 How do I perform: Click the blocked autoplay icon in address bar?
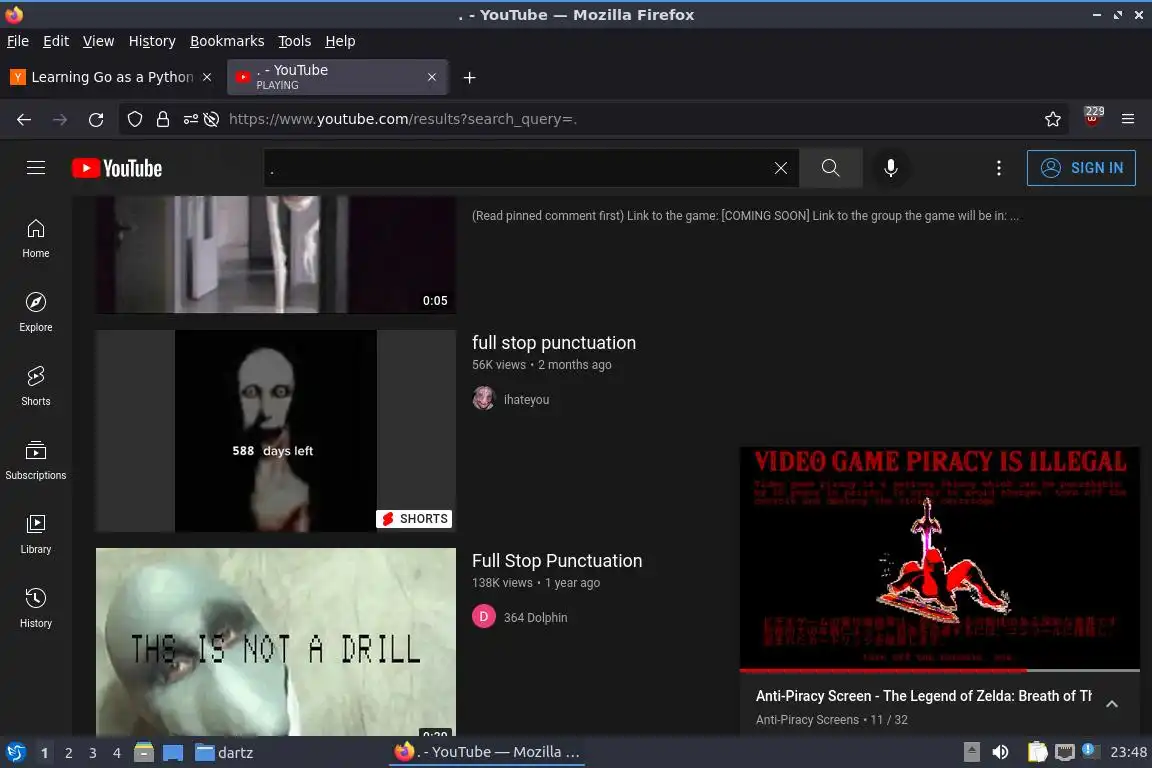coord(212,119)
